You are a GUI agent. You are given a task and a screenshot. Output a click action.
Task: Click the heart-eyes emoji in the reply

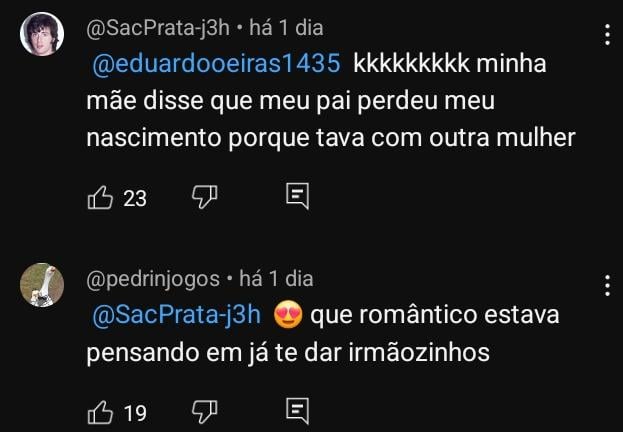[287, 316]
